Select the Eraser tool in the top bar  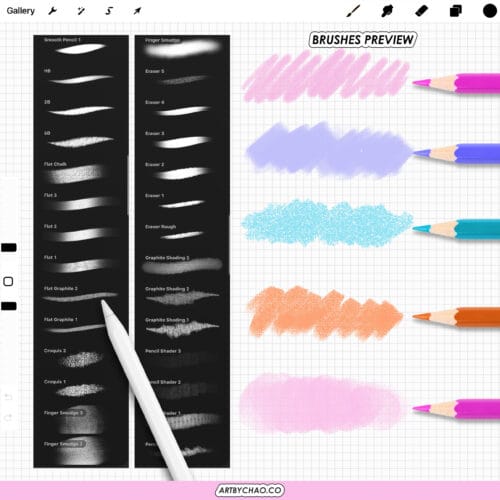(421, 11)
